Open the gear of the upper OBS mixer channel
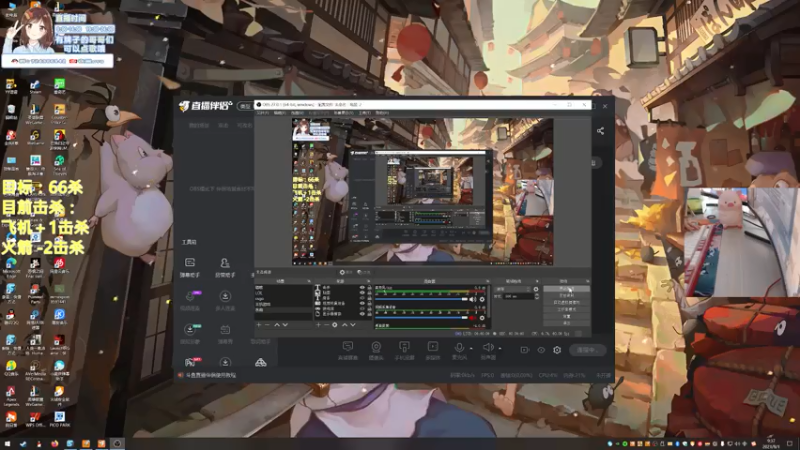This screenshot has height=450, width=800. (482, 299)
